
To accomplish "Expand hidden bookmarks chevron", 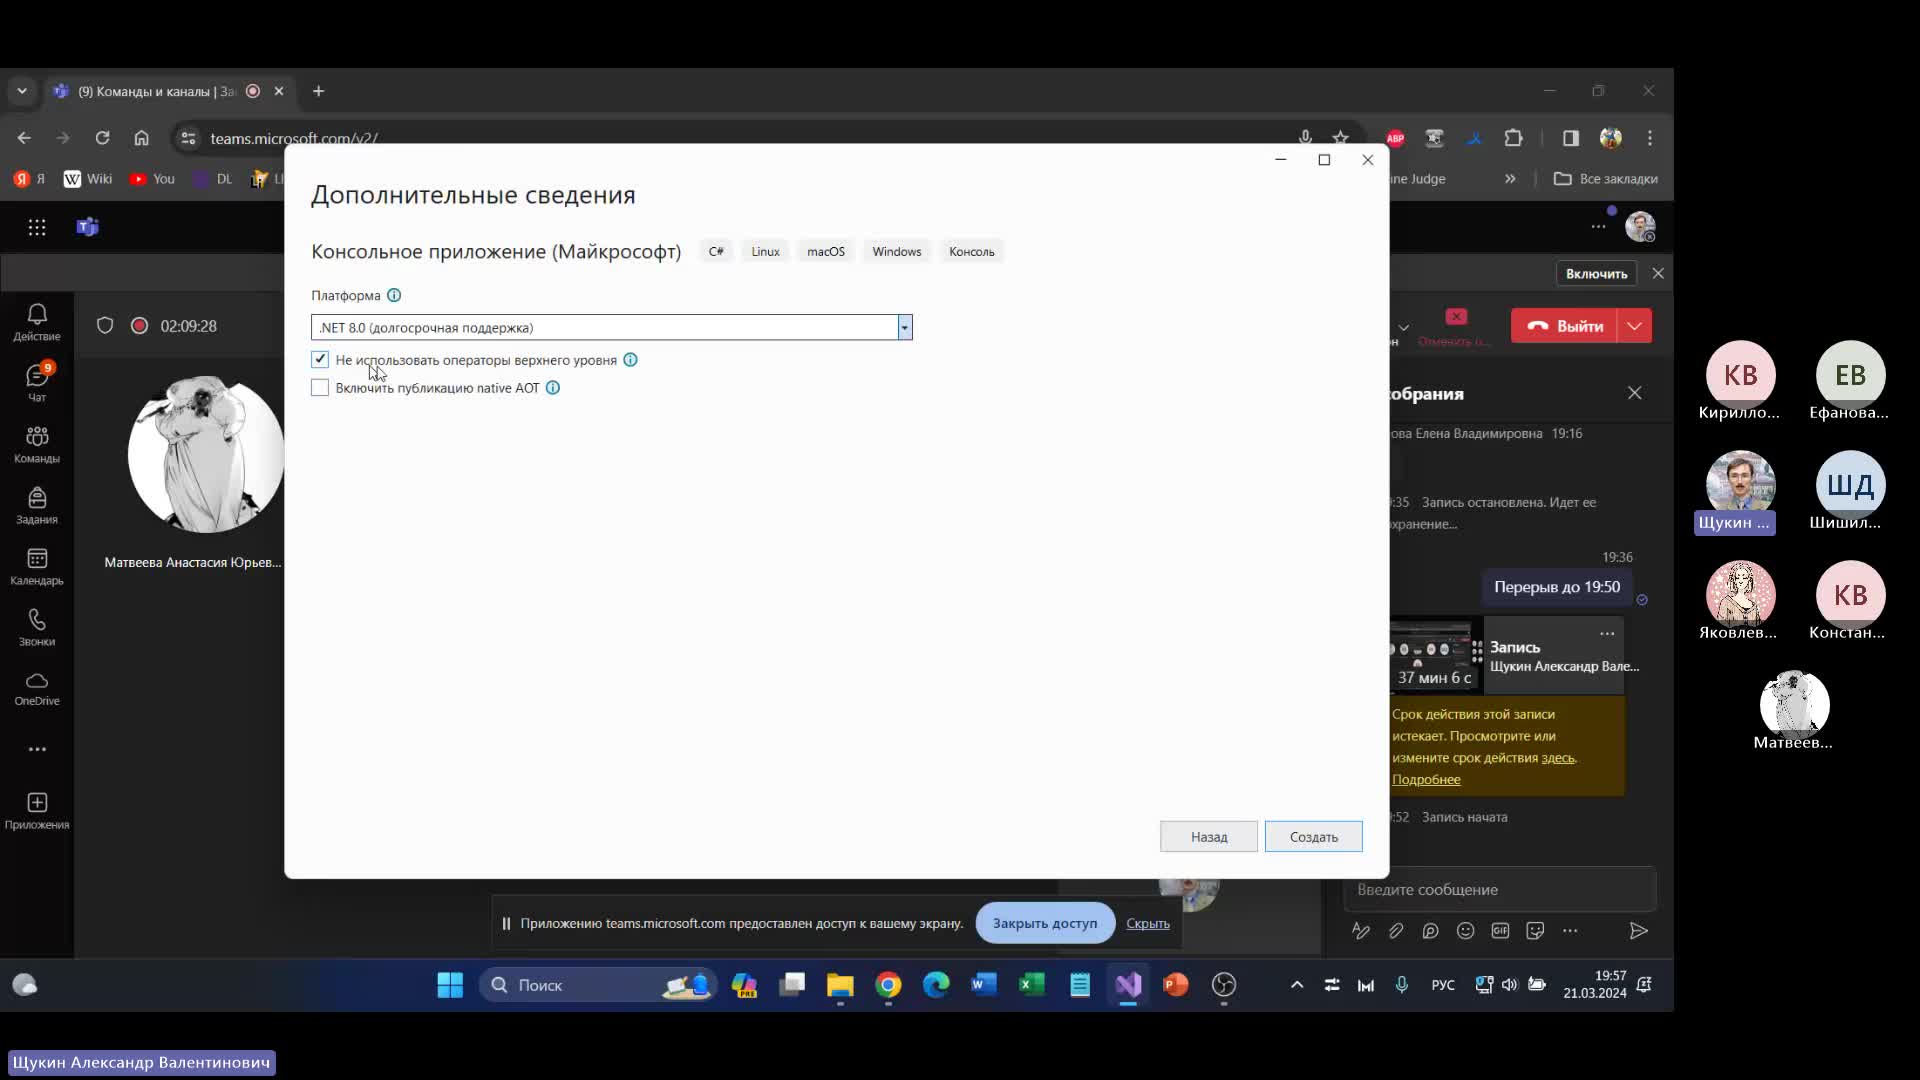I will point(1510,179).
